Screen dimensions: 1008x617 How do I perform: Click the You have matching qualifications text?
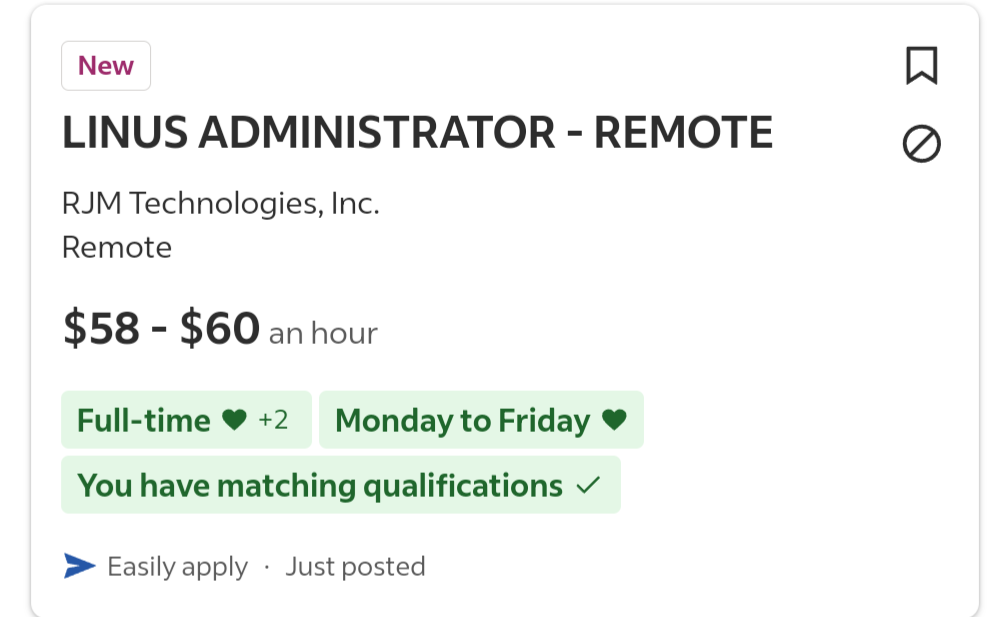pos(320,486)
